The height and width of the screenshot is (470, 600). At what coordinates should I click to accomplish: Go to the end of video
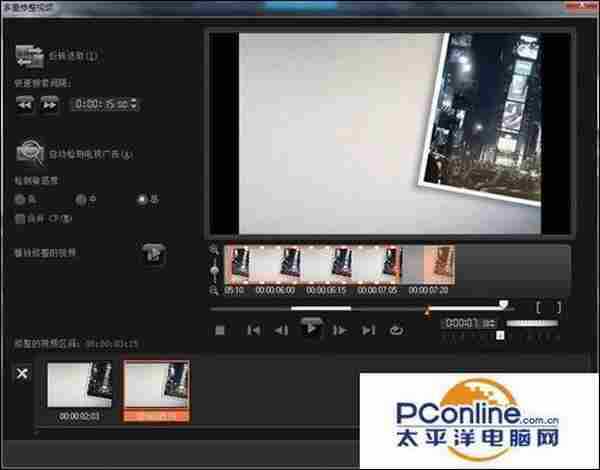pos(368,330)
